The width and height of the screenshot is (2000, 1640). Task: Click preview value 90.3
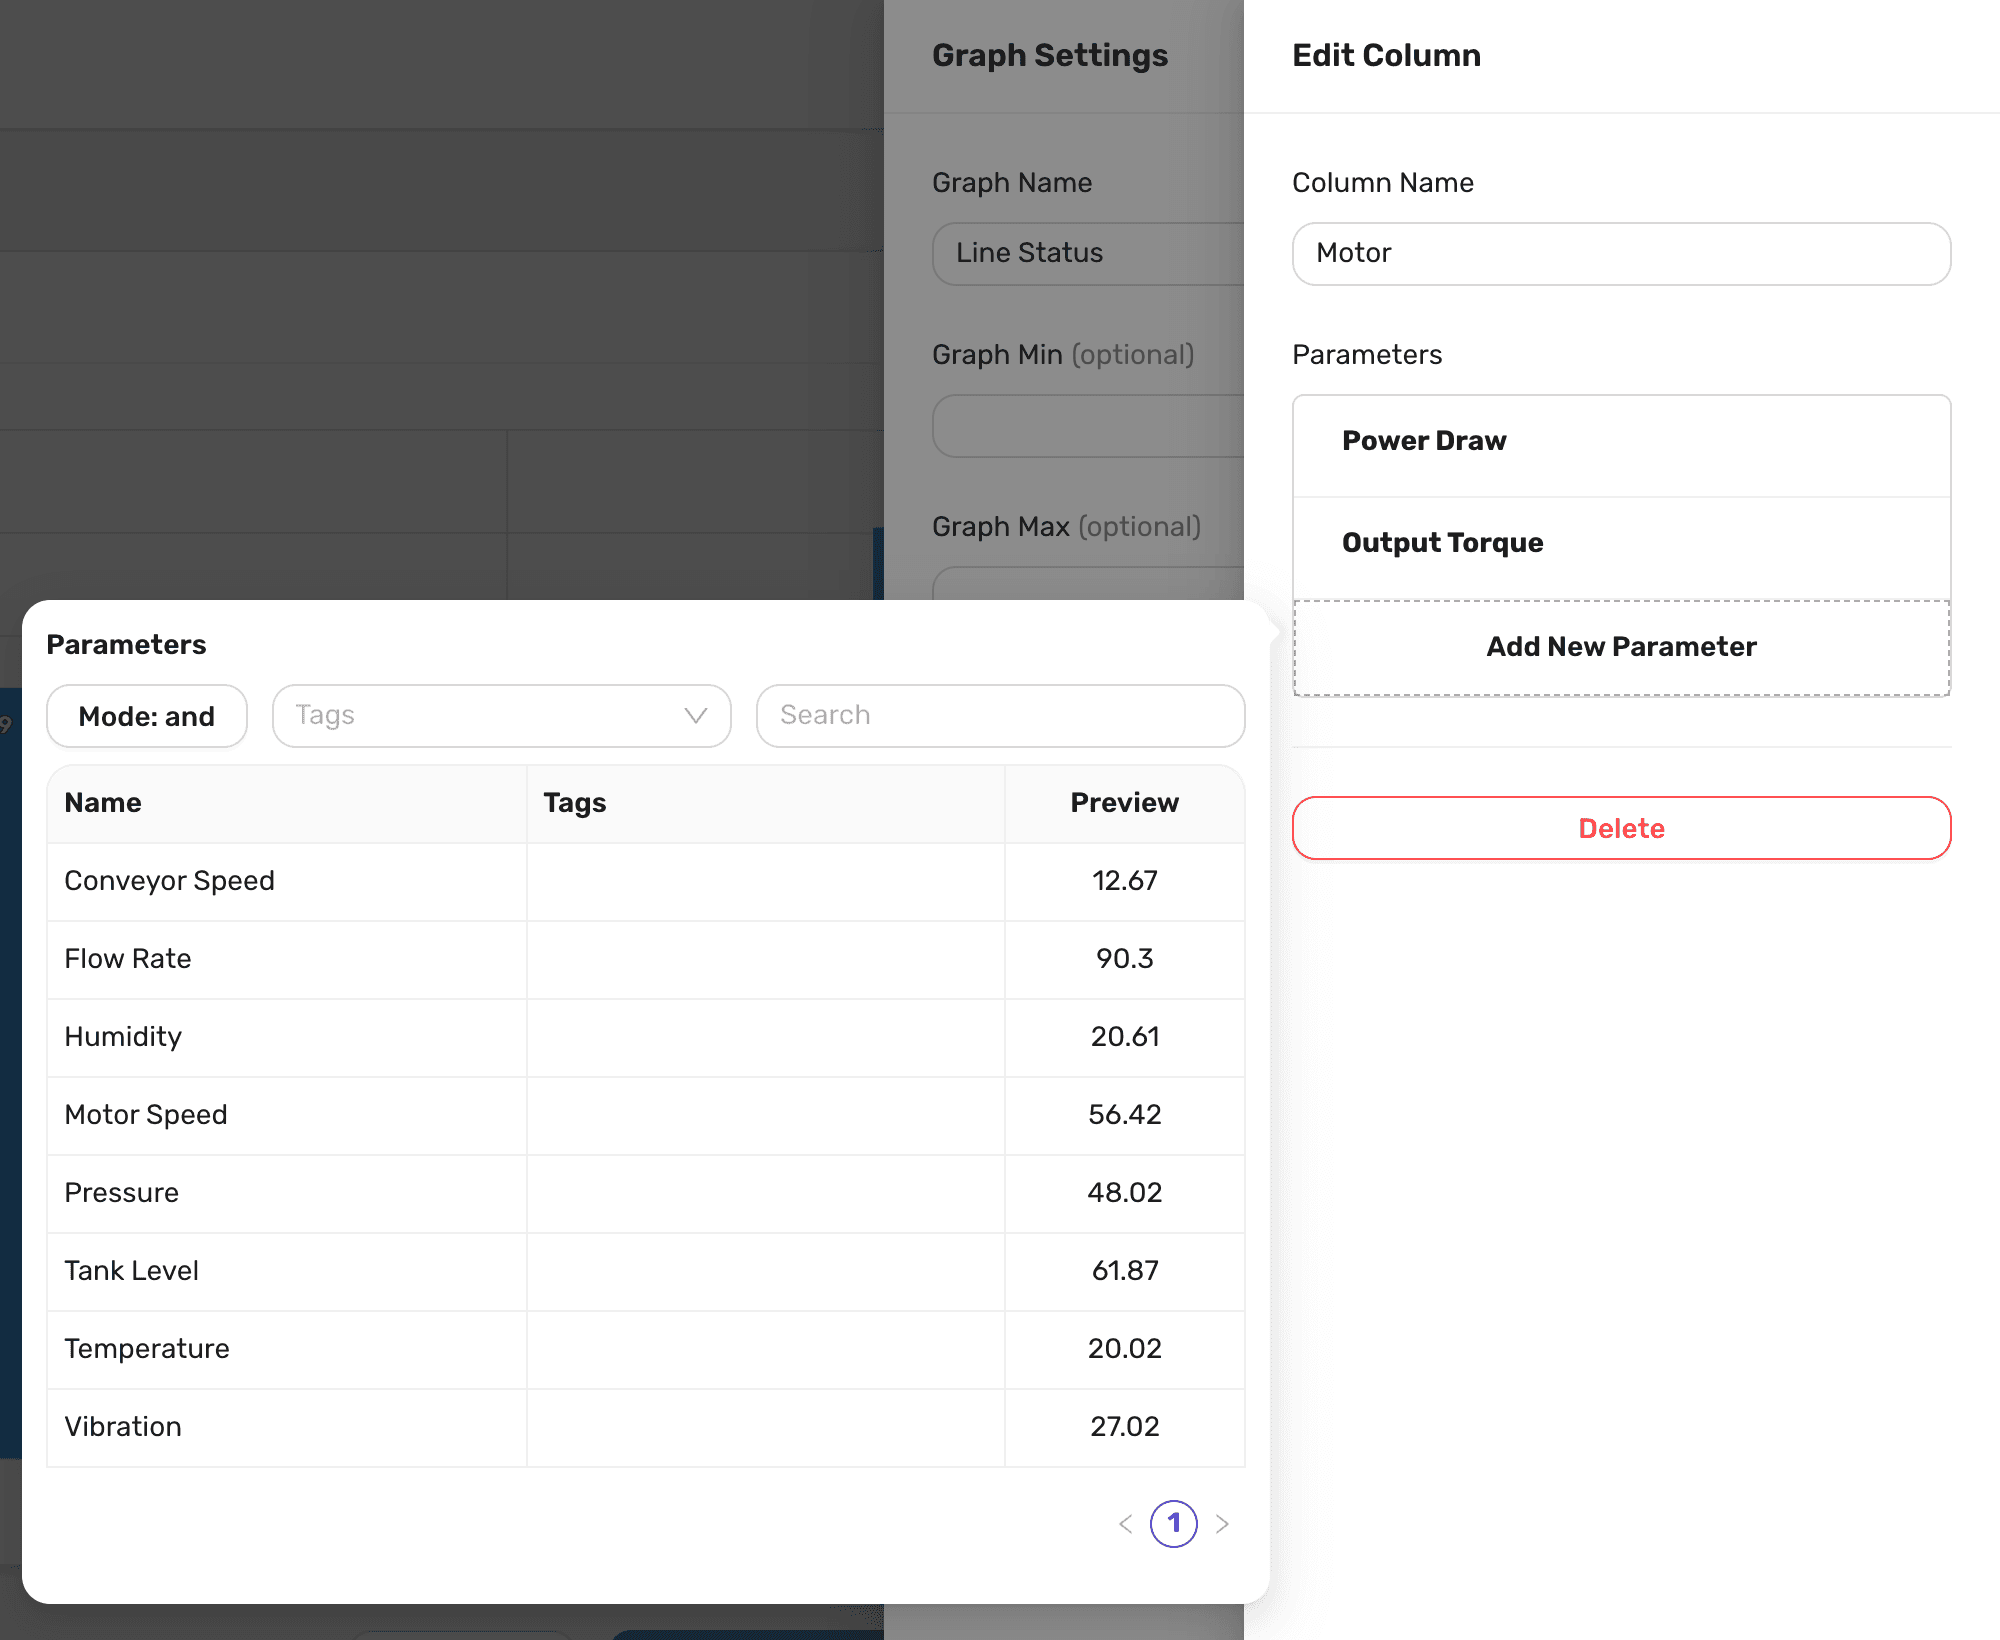click(x=1125, y=959)
